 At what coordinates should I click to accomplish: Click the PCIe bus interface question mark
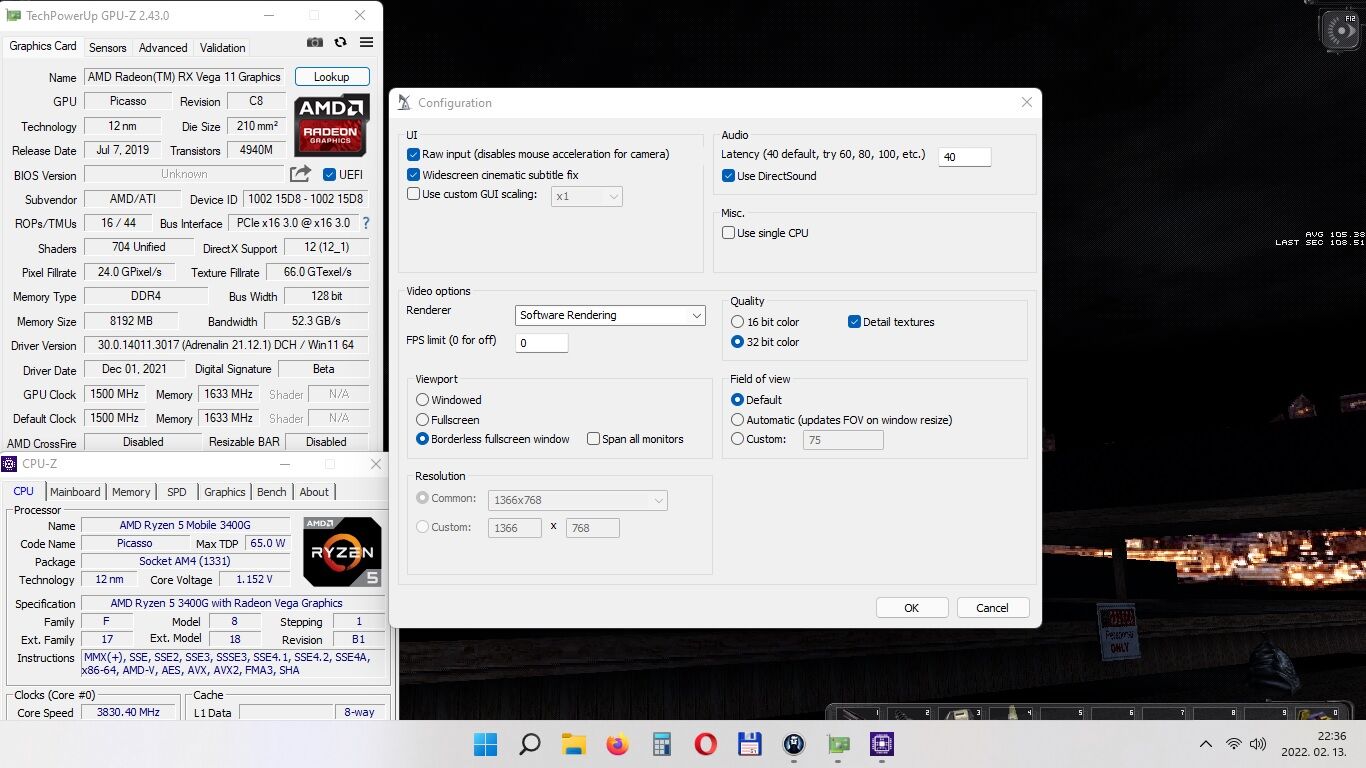(366, 223)
